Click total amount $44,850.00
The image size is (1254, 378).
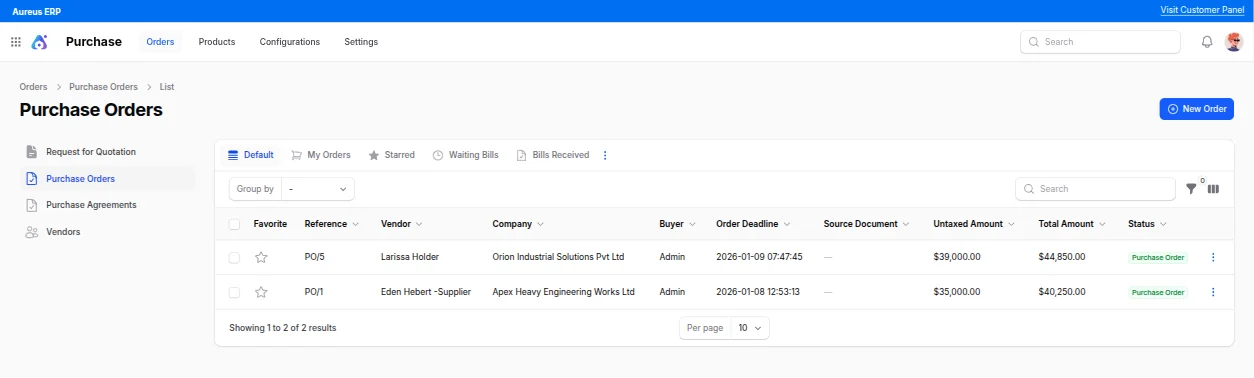(x=1062, y=257)
